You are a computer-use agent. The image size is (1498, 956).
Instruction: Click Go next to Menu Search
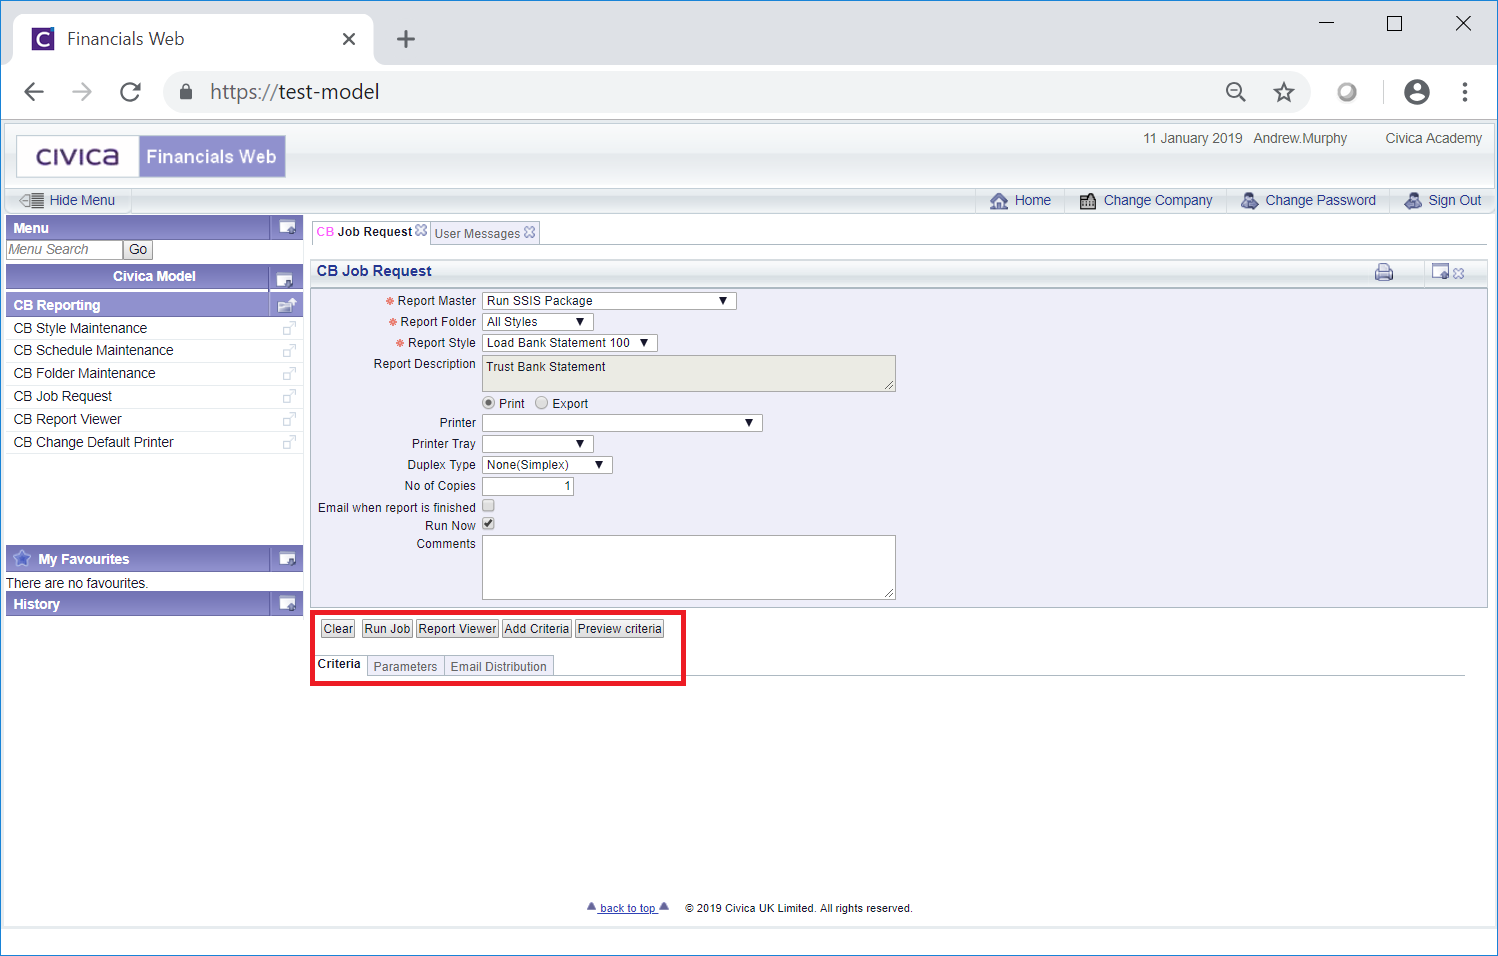pyautogui.click(x=138, y=250)
